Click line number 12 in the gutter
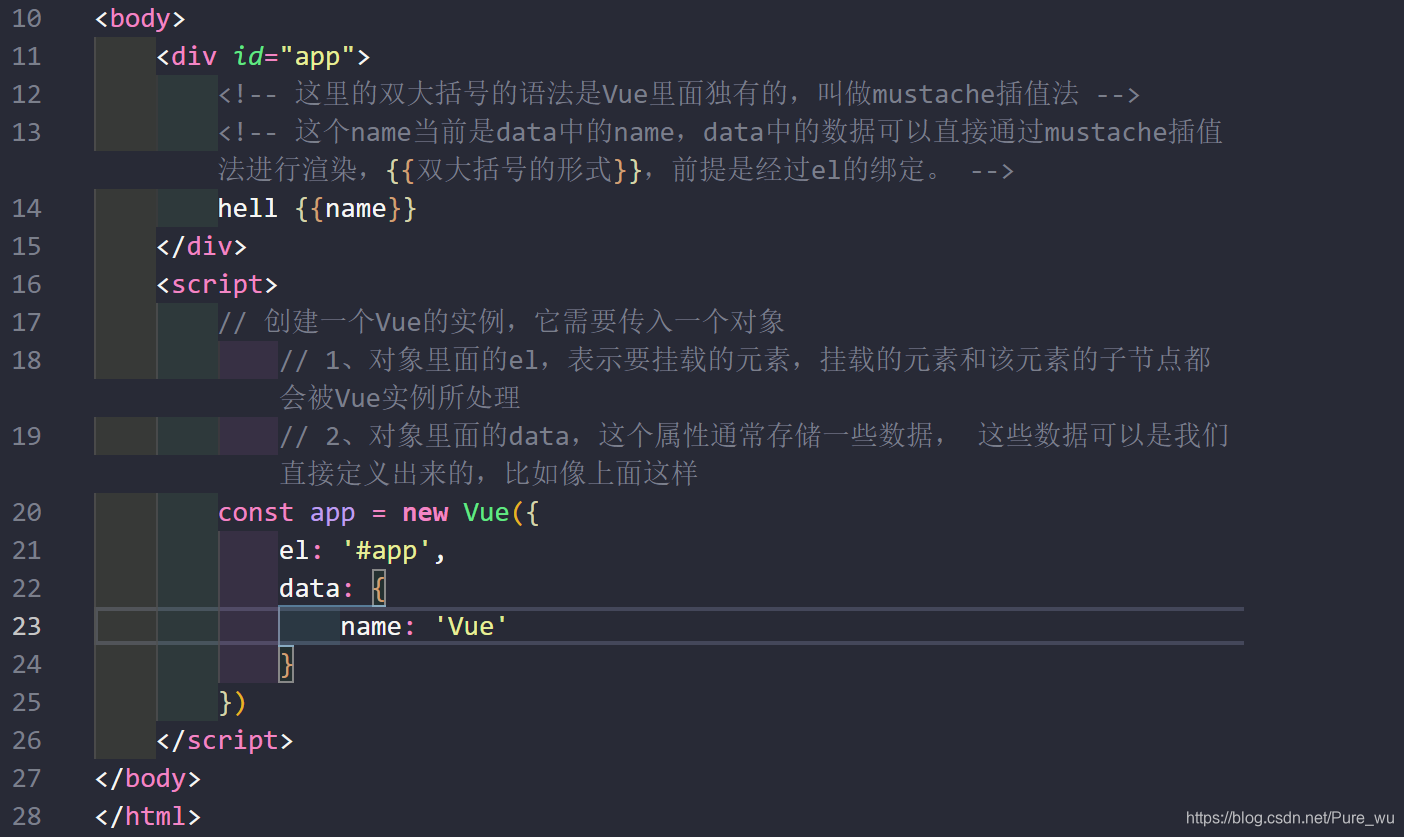Screen dimensions: 1404x837 click(x=27, y=94)
